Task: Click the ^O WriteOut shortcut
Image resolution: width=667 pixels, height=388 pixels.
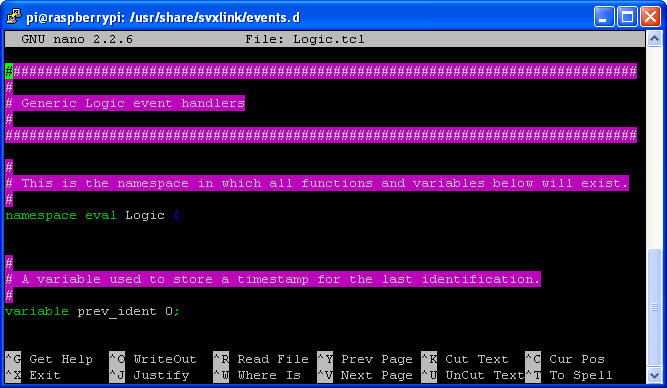Action: [153, 359]
